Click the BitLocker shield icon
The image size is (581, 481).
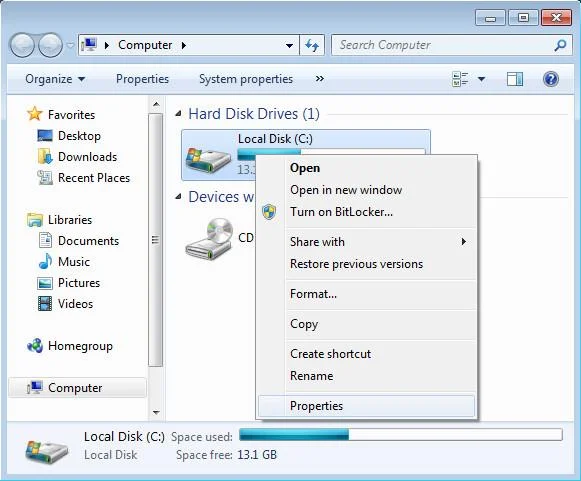269,212
